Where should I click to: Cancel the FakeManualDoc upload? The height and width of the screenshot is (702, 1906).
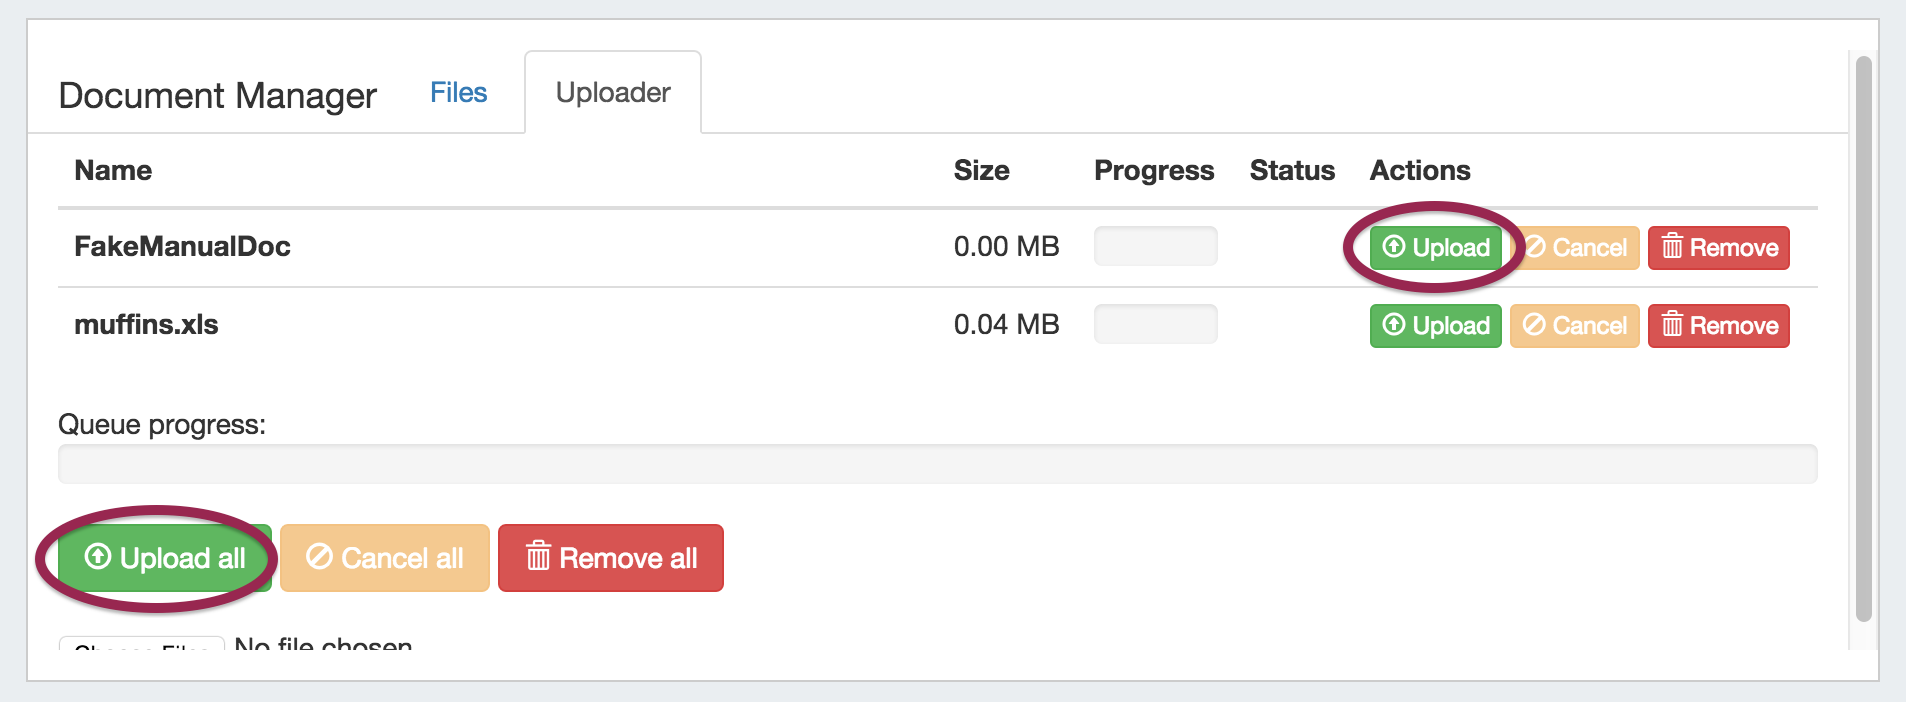[x=1575, y=247]
